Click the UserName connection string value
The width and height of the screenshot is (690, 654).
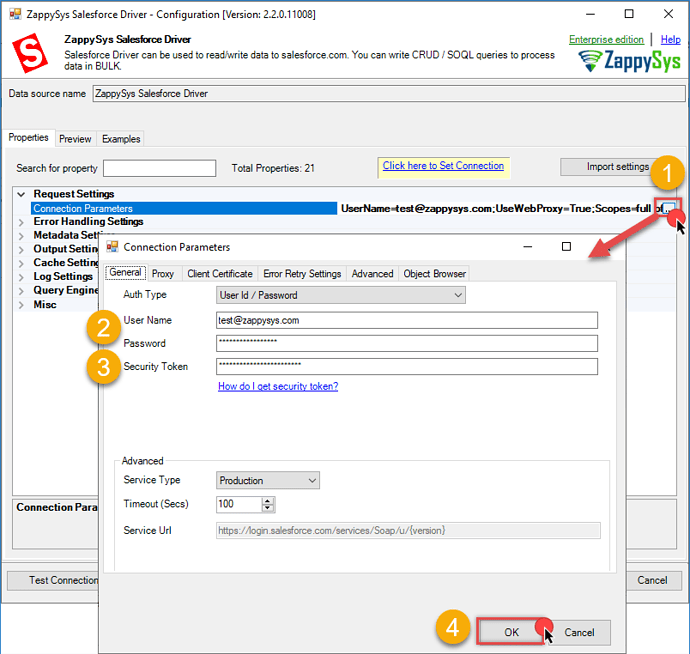tap(499, 208)
